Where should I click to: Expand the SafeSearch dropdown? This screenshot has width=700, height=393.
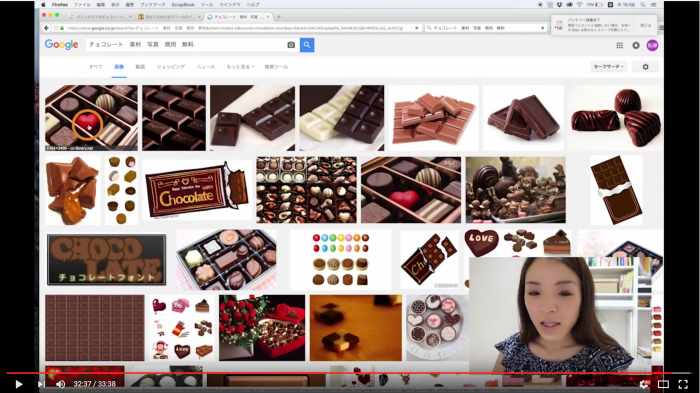tap(608, 67)
